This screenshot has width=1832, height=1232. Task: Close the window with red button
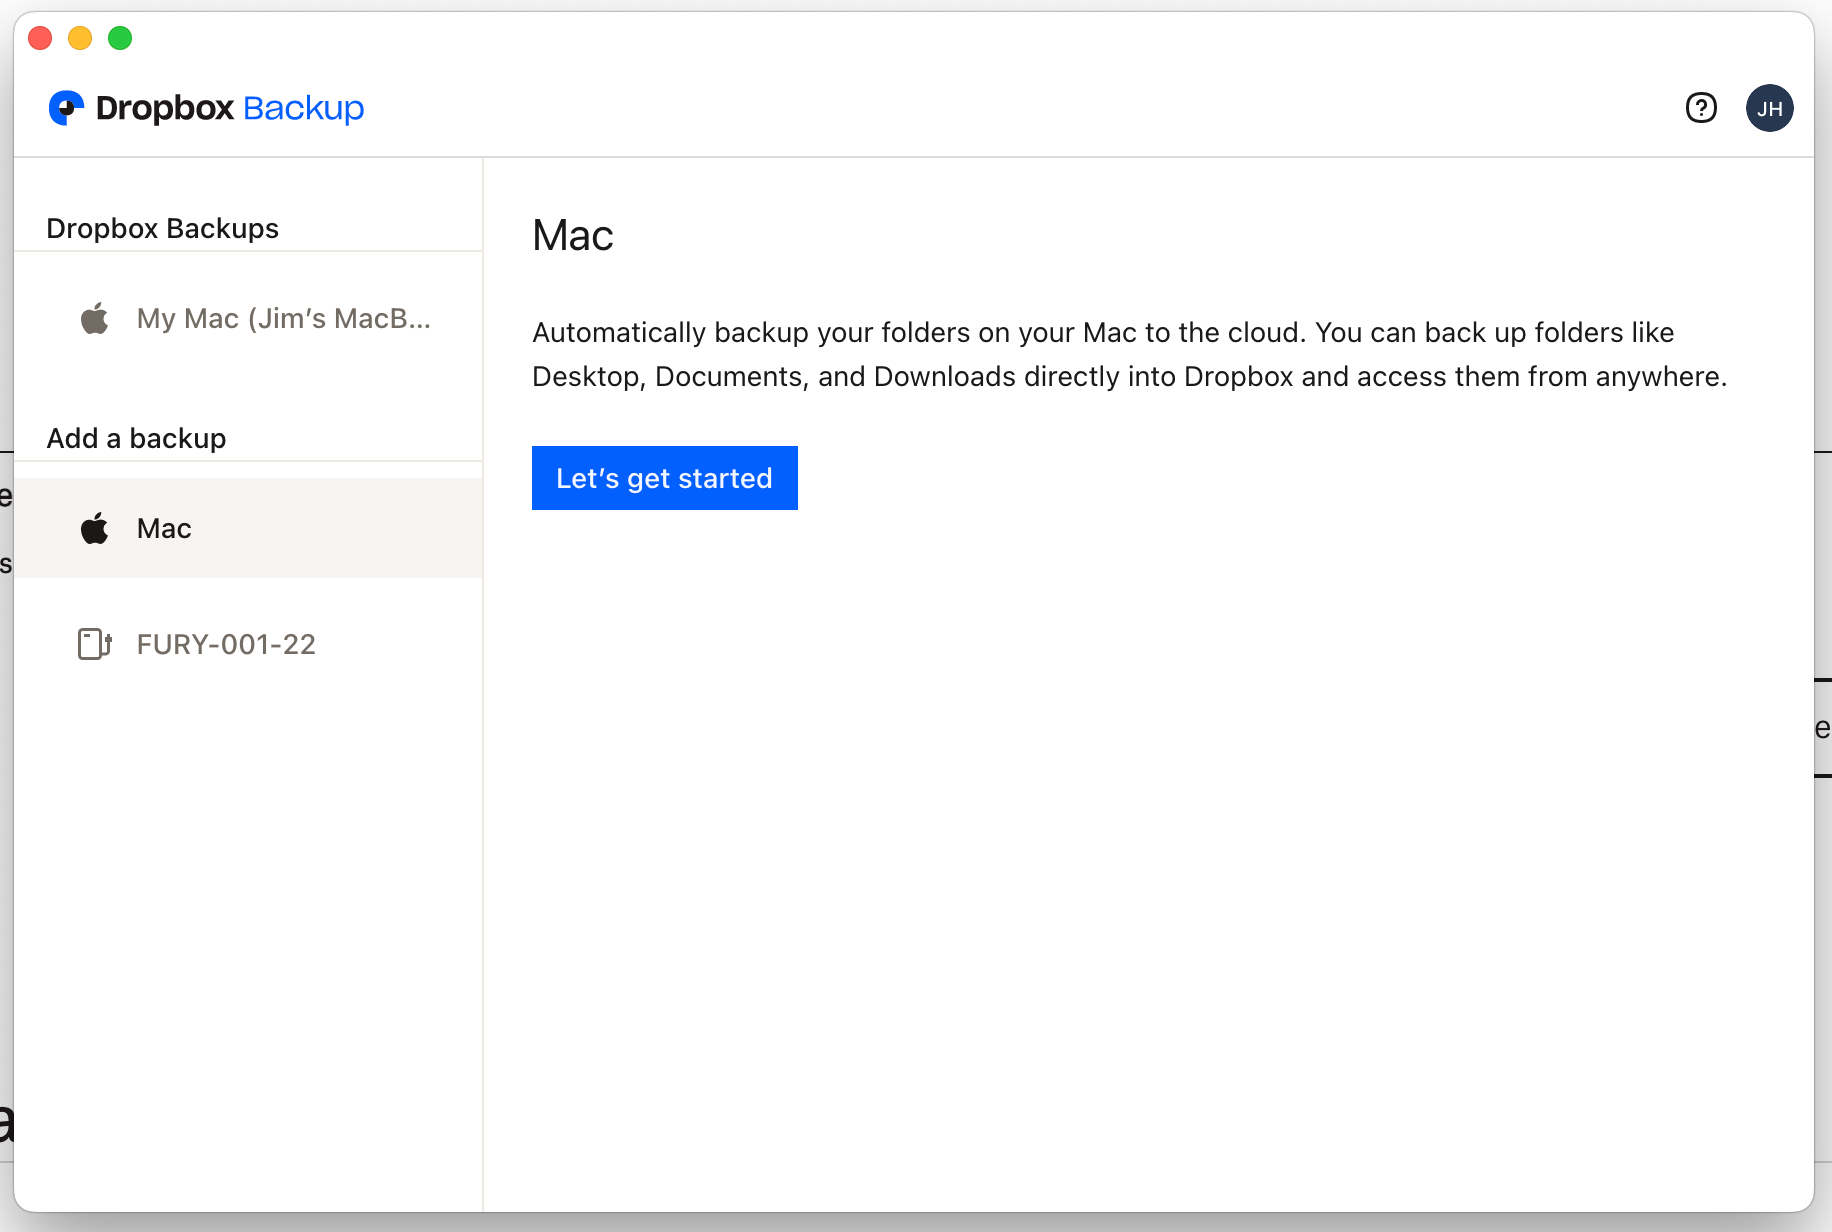click(x=40, y=38)
